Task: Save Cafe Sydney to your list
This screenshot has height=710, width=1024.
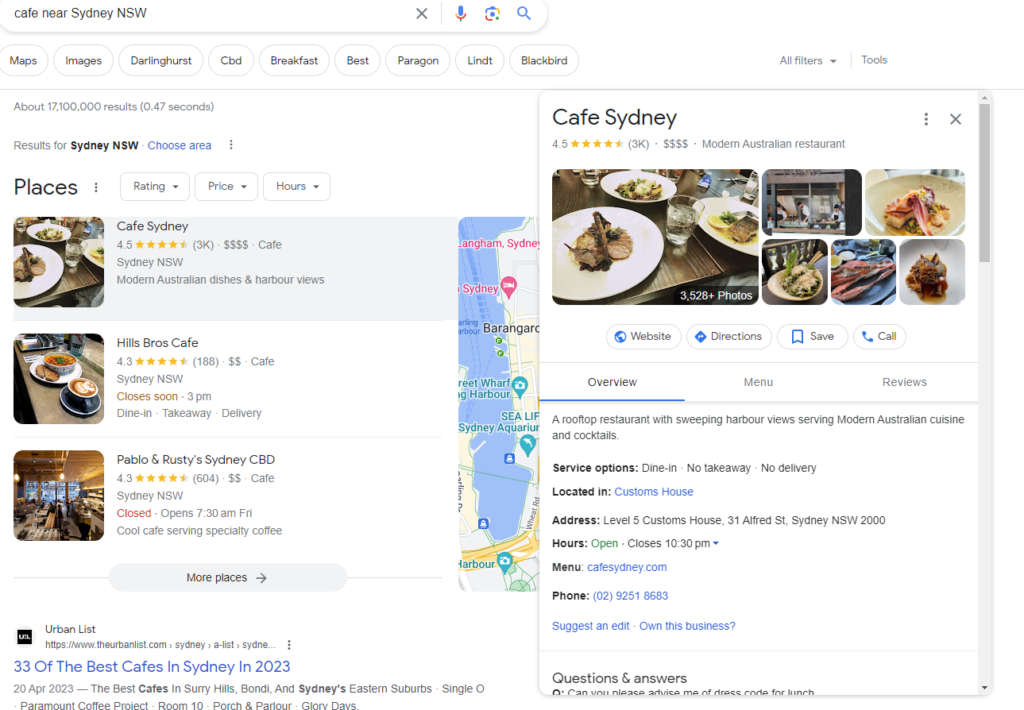Action: point(812,336)
